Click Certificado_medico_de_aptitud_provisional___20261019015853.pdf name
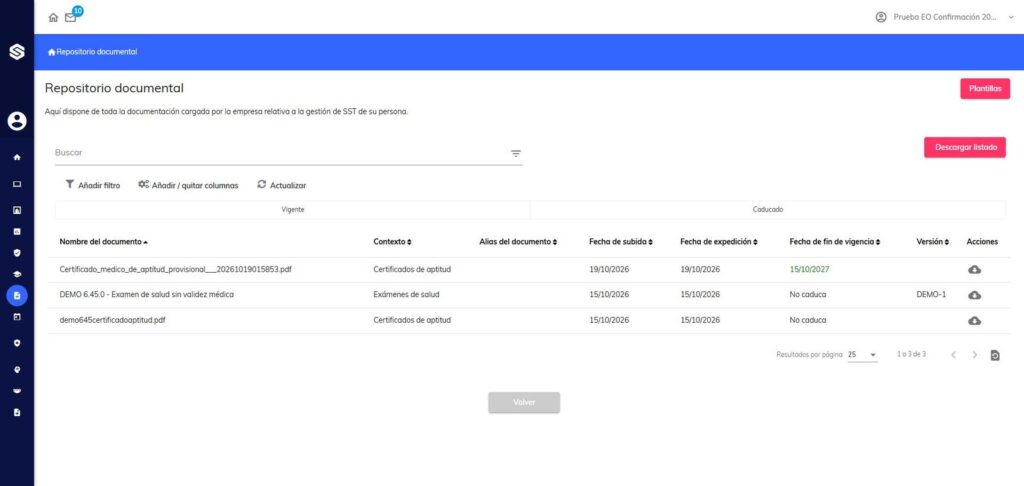 coord(175,269)
